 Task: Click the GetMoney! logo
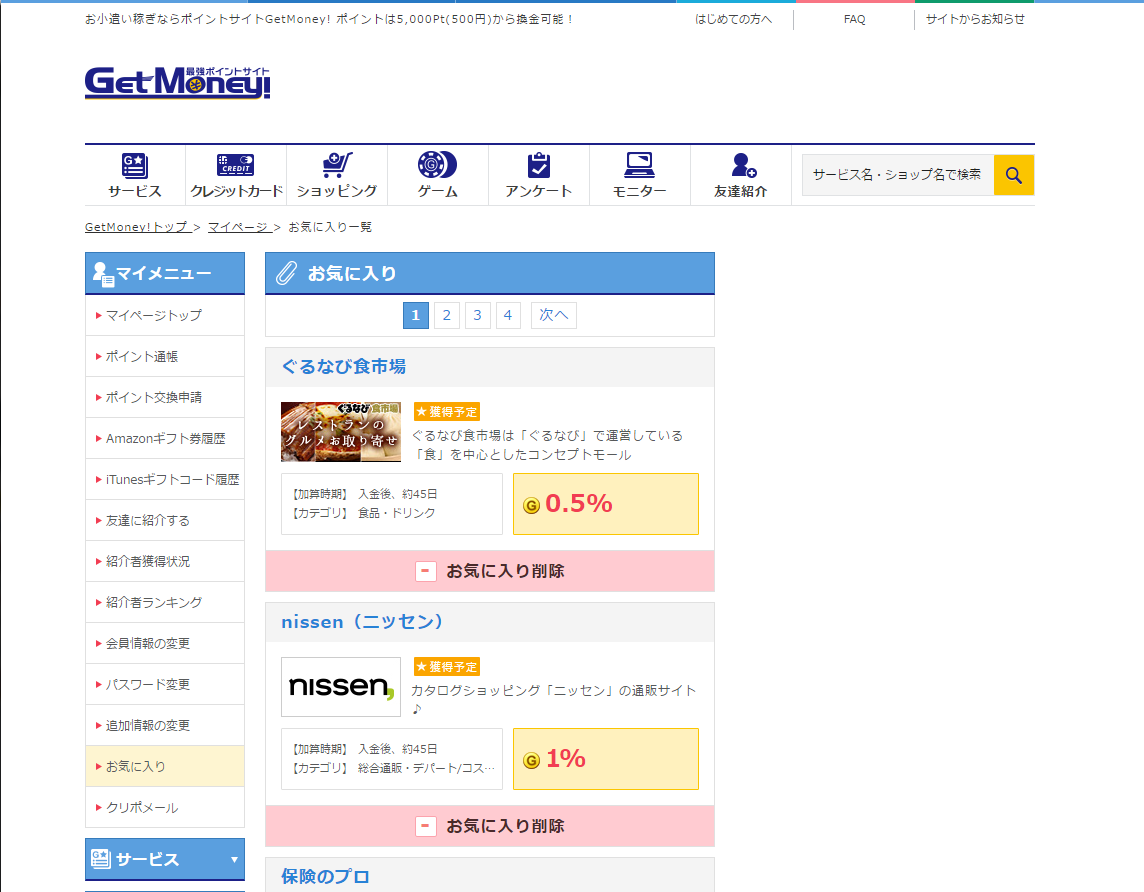pos(177,82)
